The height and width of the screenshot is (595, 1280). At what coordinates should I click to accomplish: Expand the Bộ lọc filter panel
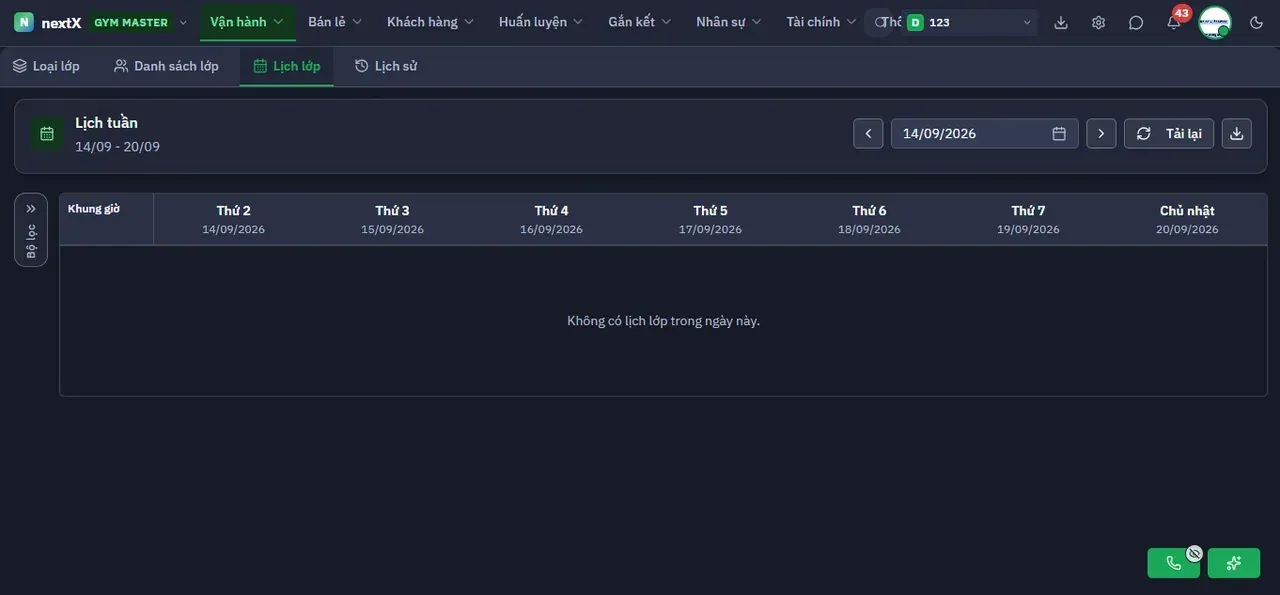[31, 229]
